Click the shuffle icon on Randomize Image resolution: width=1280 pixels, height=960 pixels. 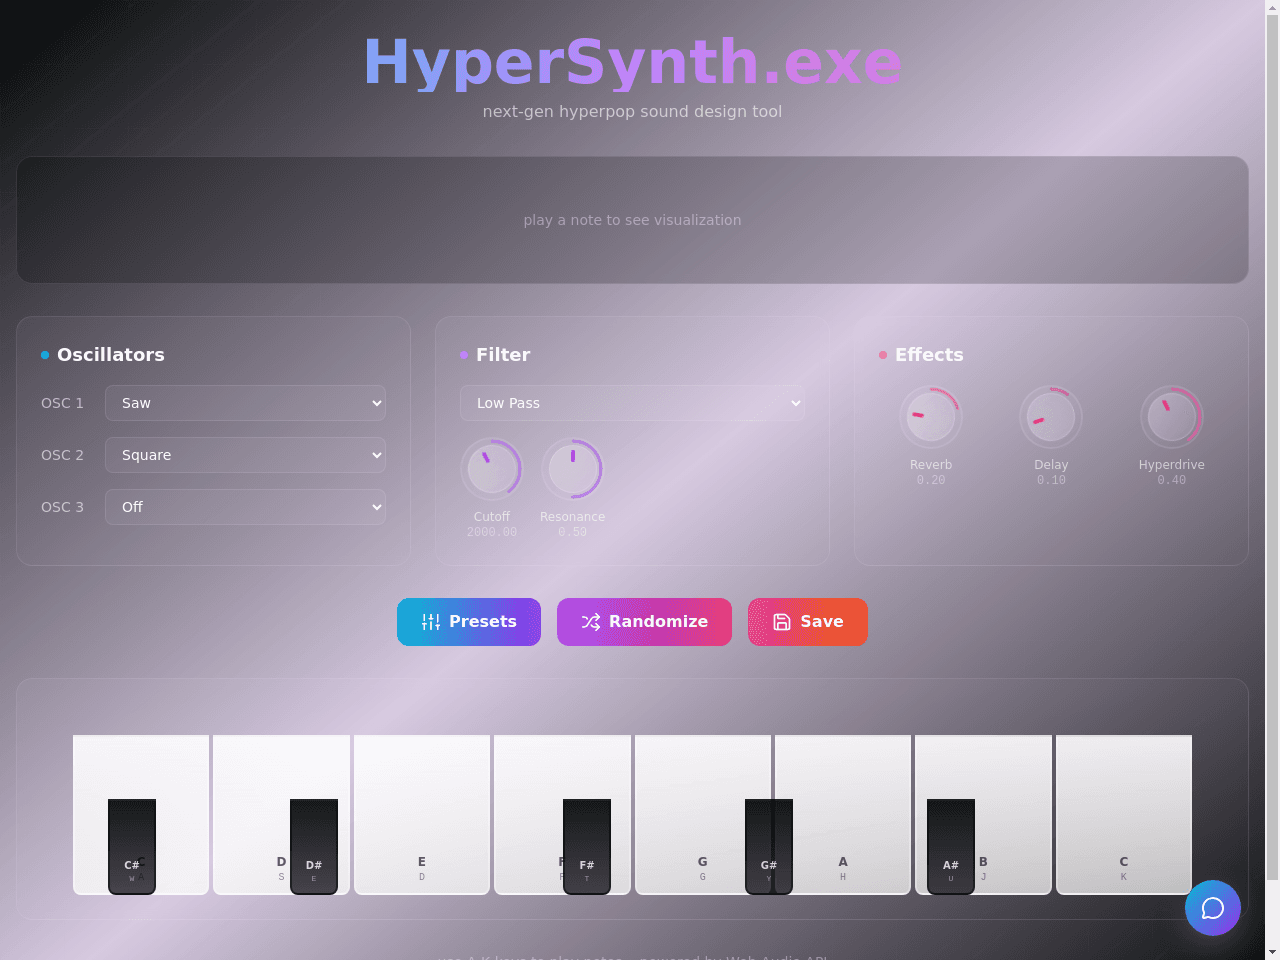pyautogui.click(x=591, y=622)
